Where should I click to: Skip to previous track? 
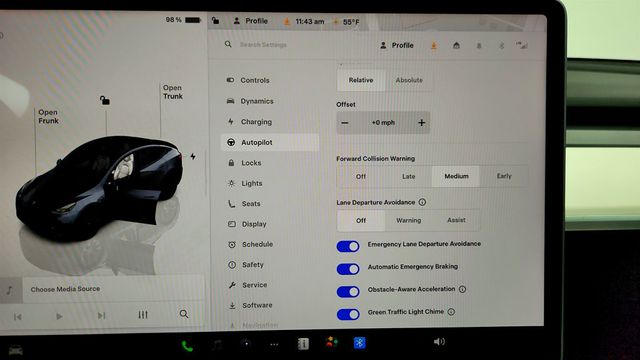pyautogui.click(x=18, y=317)
